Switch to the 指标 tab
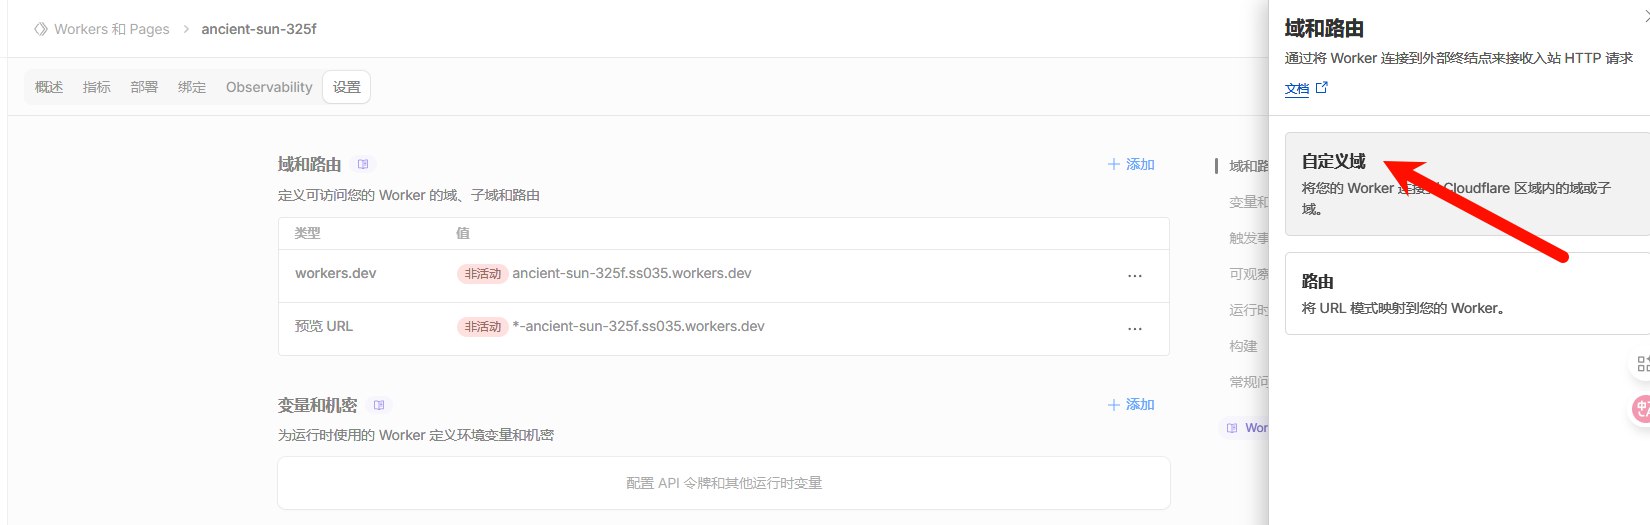Image resolution: width=1650 pixels, height=525 pixels. 97,87
